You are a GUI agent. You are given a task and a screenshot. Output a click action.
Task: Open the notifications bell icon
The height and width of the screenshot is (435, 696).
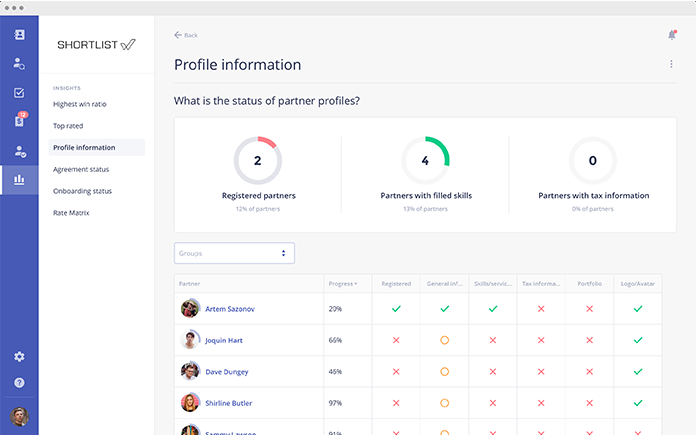(671, 35)
